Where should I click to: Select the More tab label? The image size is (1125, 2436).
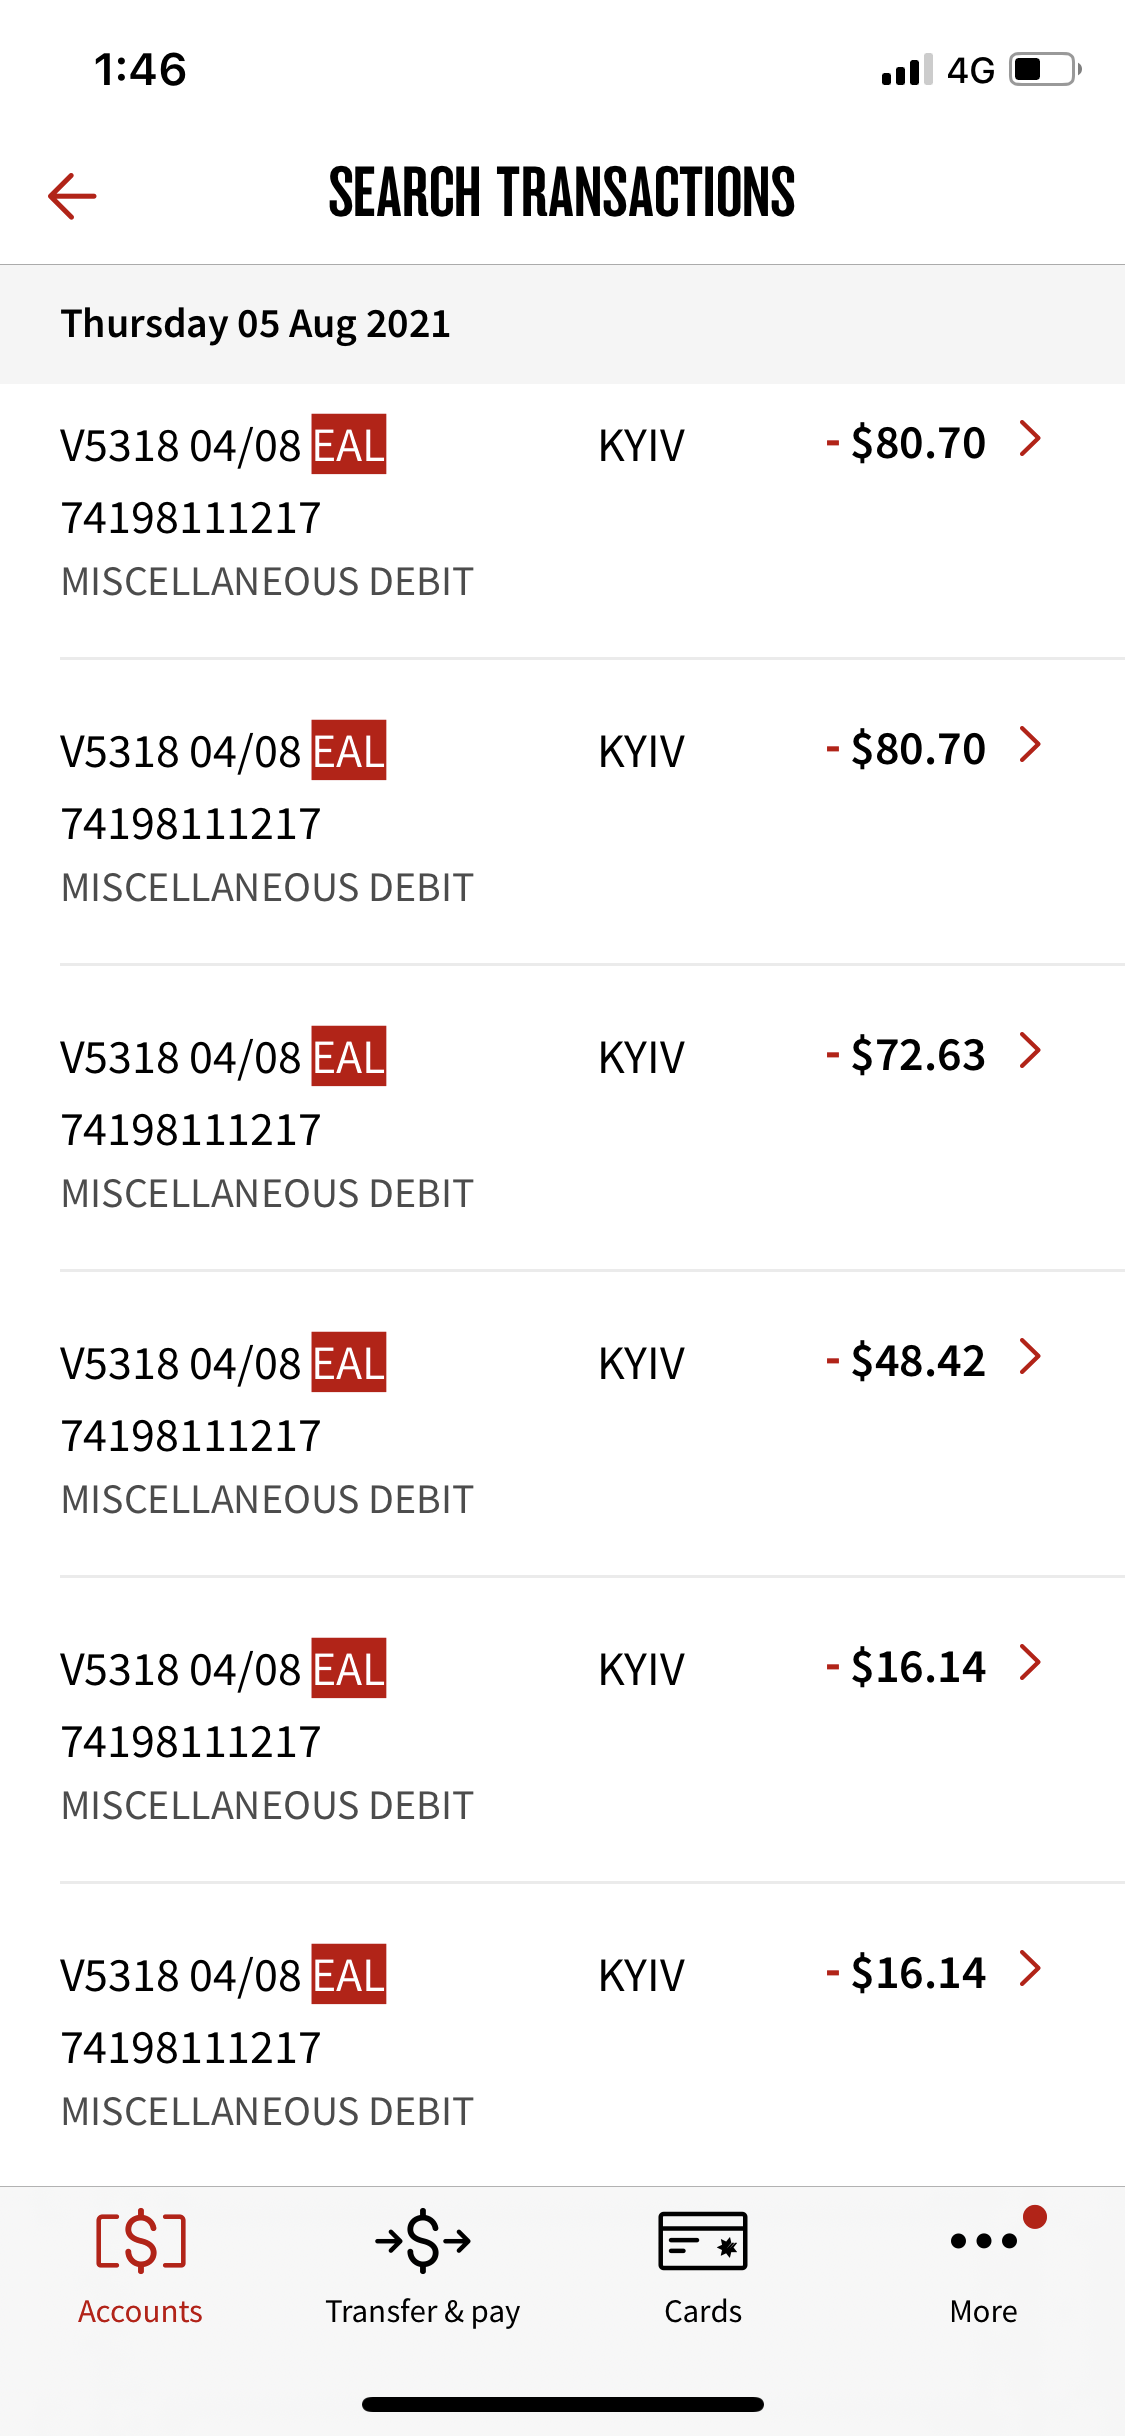pyautogui.click(x=984, y=2311)
